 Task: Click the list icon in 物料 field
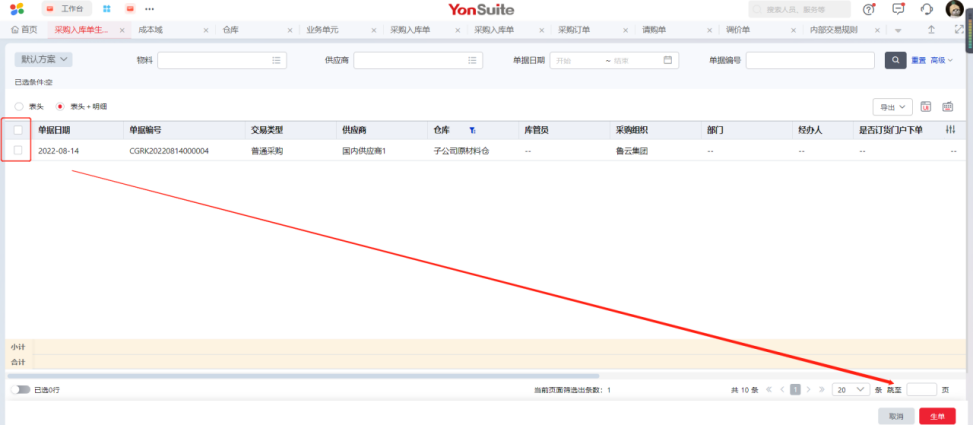pos(277,60)
